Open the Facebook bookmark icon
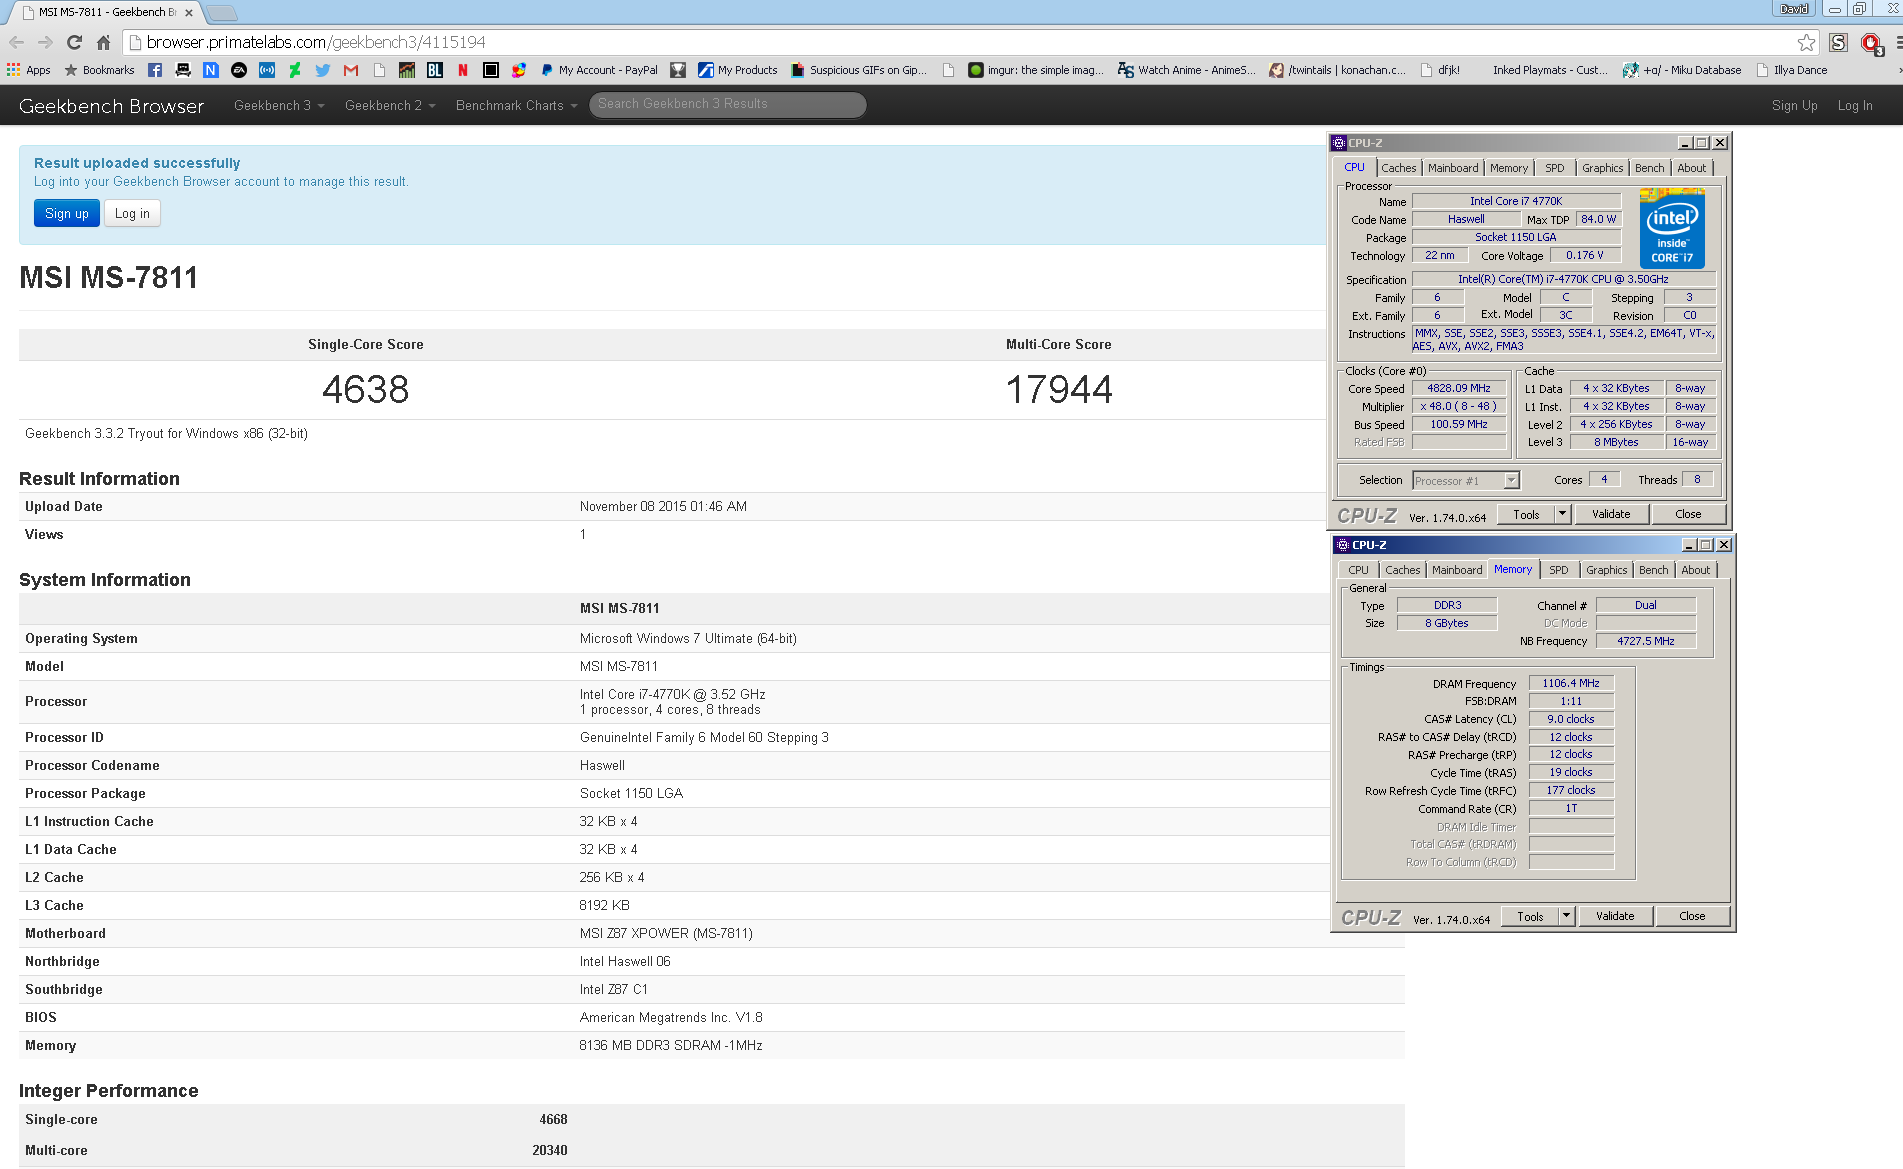 tap(155, 70)
